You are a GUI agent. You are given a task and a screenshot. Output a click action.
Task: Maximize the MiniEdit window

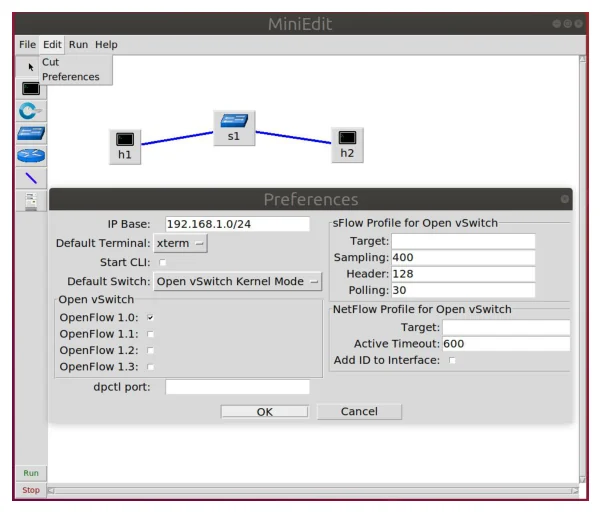point(568,24)
